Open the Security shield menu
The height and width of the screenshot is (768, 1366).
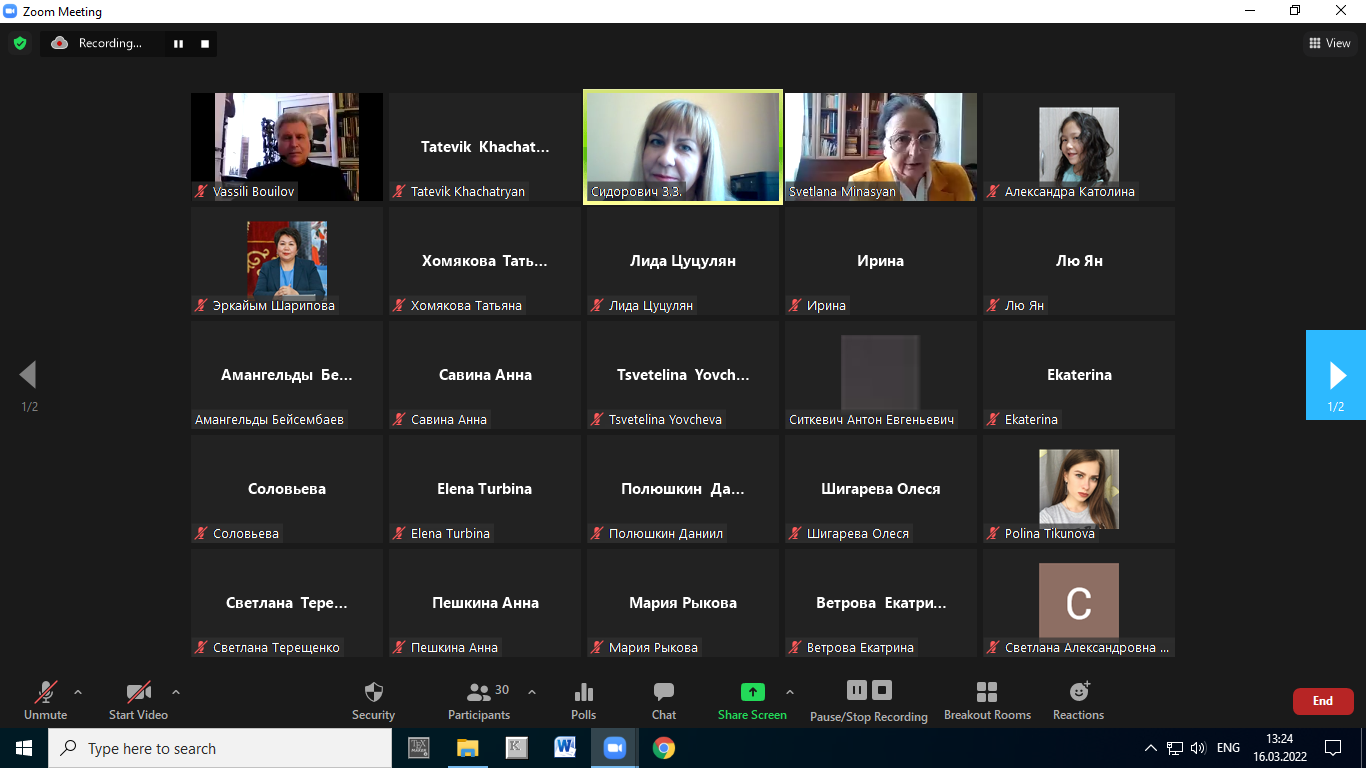(x=373, y=700)
